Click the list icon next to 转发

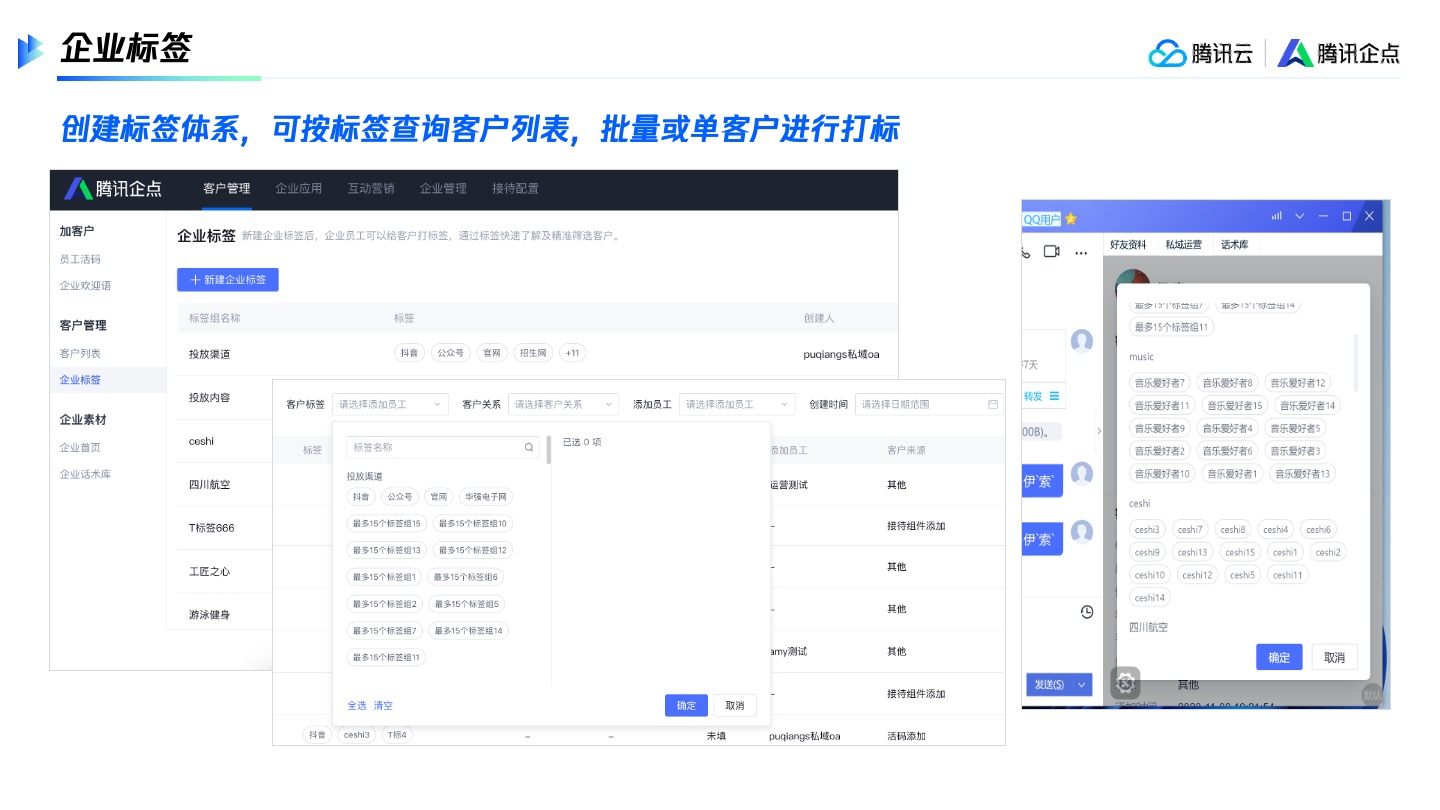click(x=1053, y=396)
